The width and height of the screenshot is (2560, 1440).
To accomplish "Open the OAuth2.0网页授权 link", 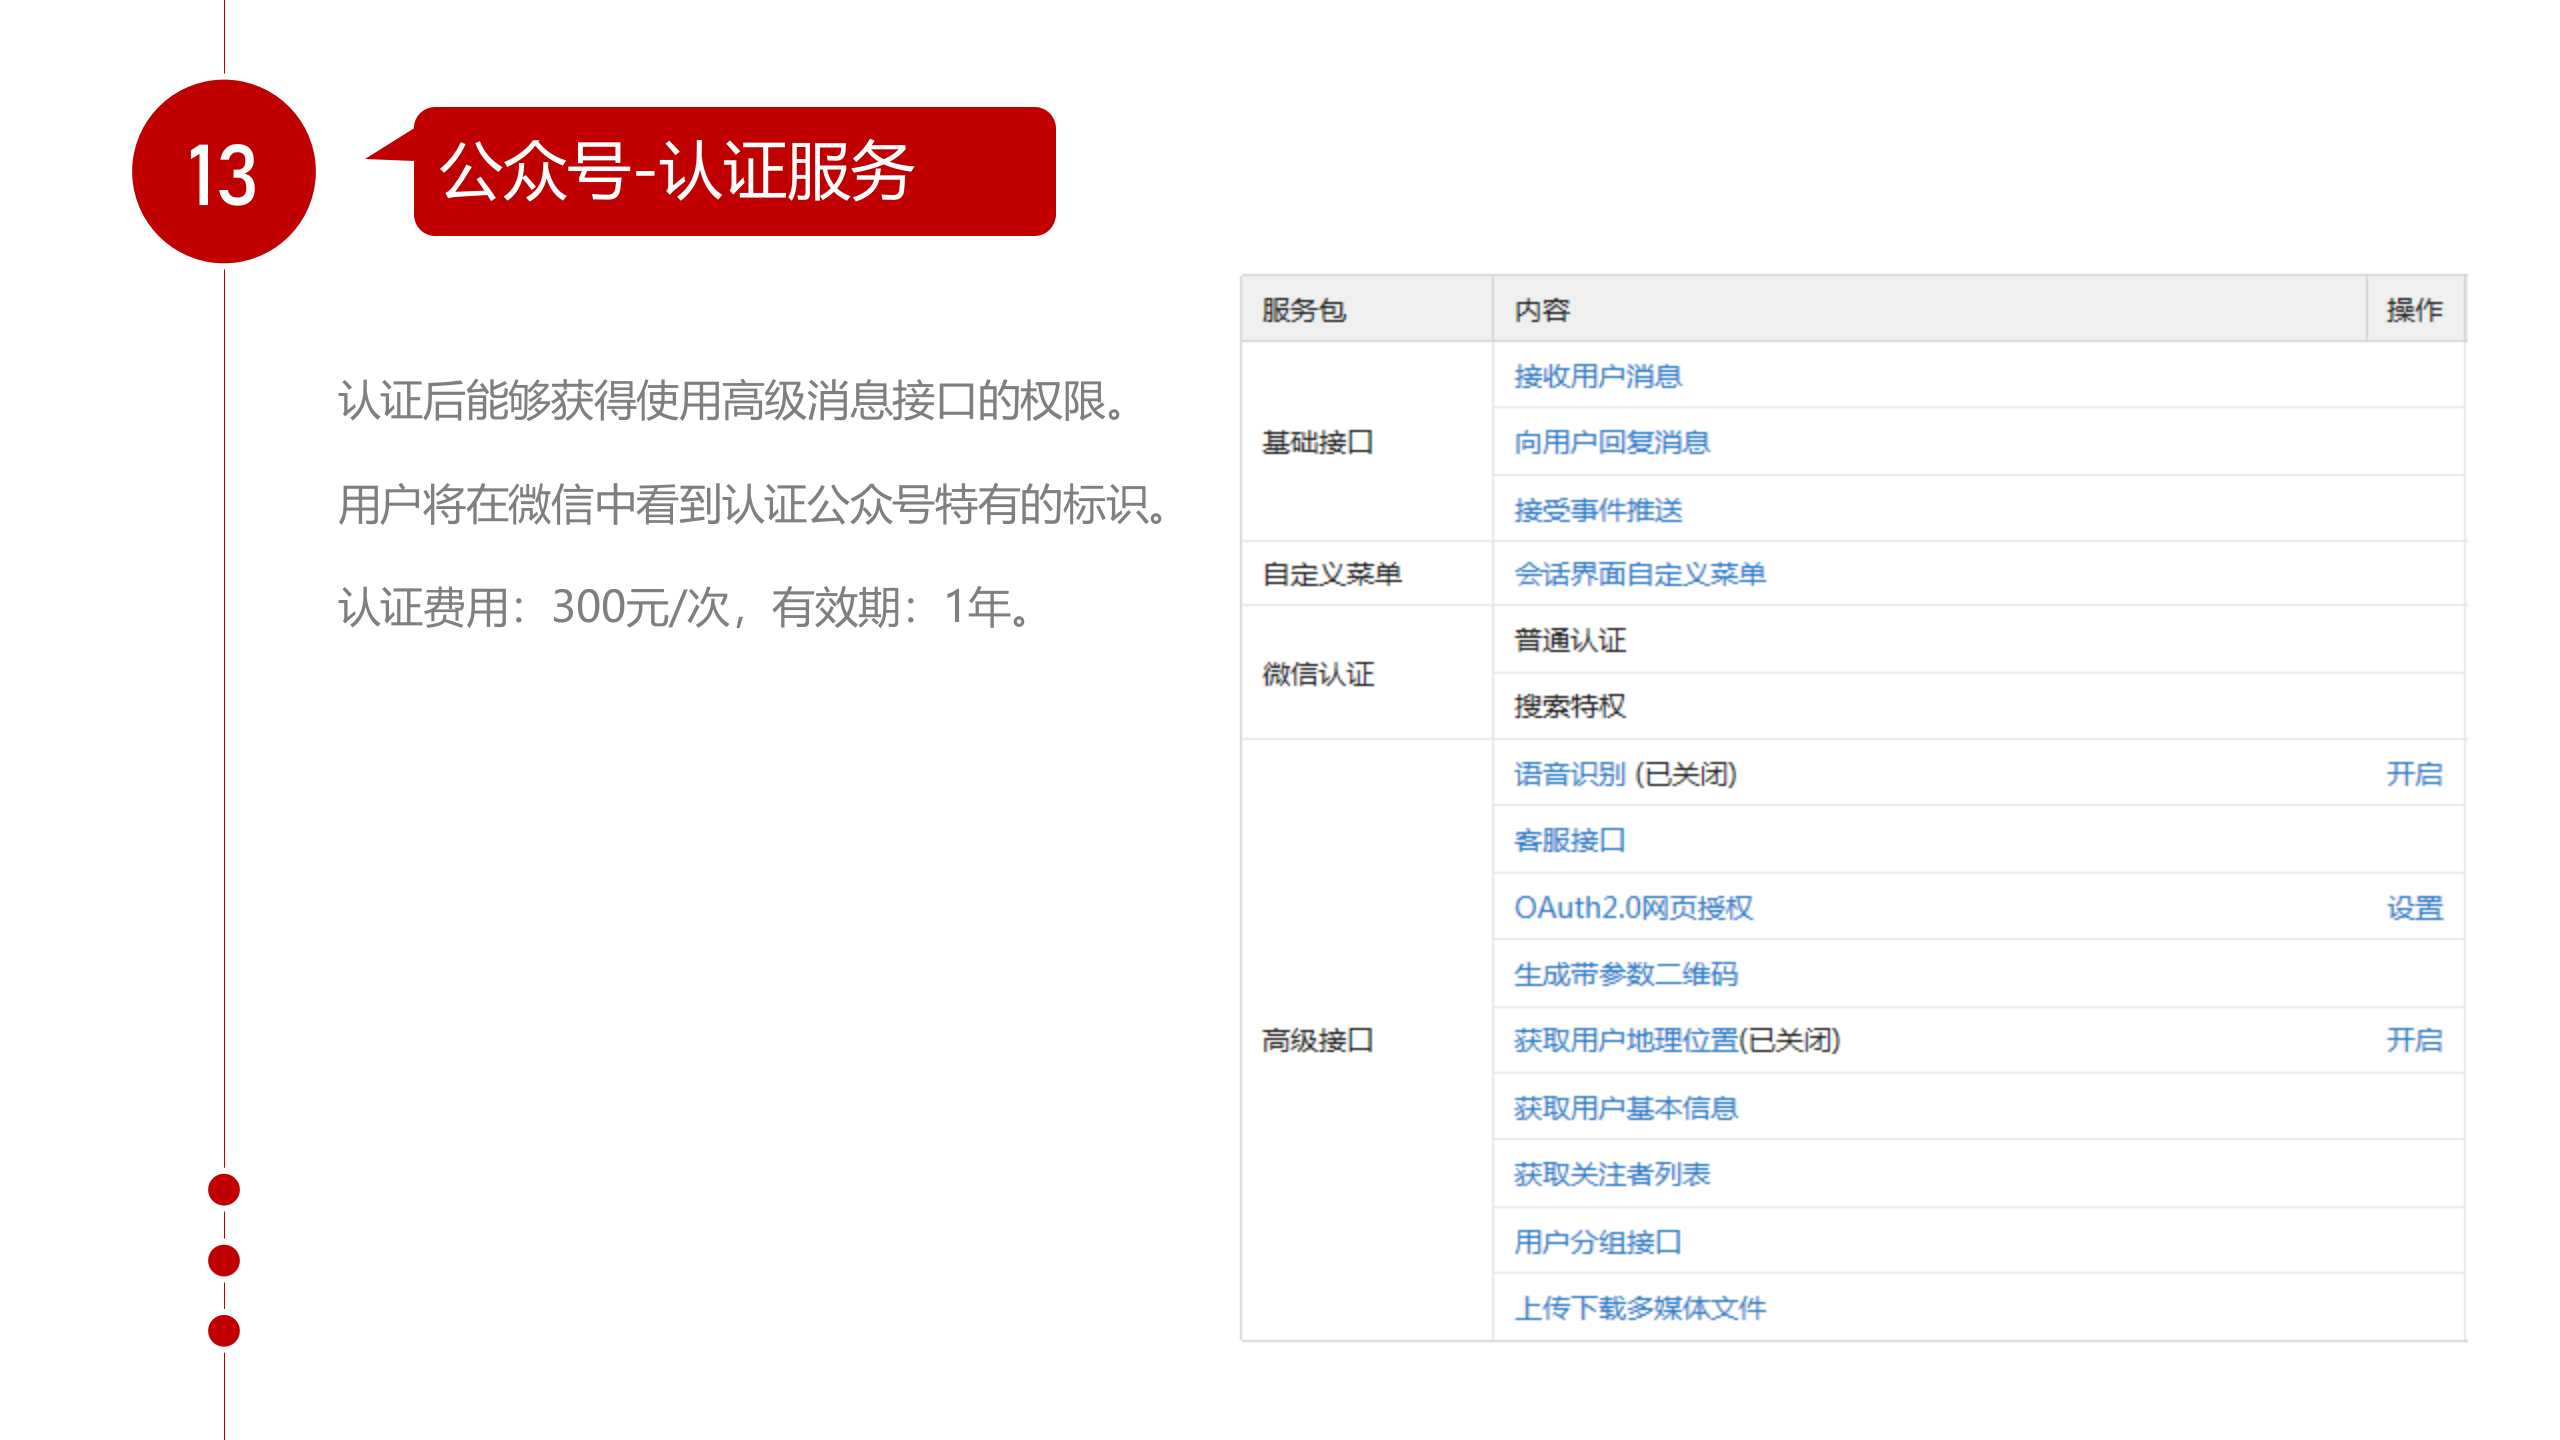I will pos(1637,907).
